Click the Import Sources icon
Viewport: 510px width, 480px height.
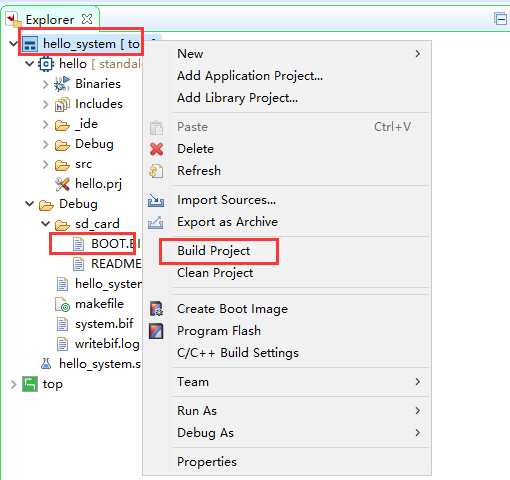pos(156,200)
